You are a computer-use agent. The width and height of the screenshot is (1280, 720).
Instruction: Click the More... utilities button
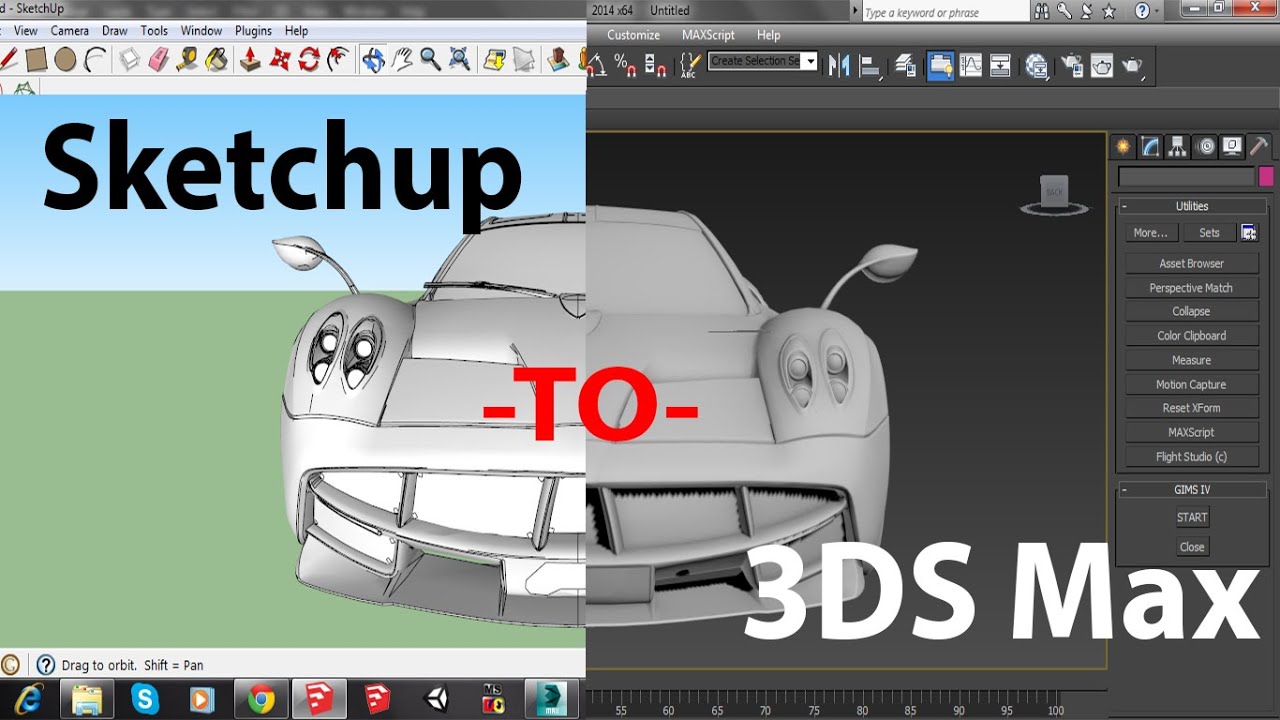[1150, 233]
